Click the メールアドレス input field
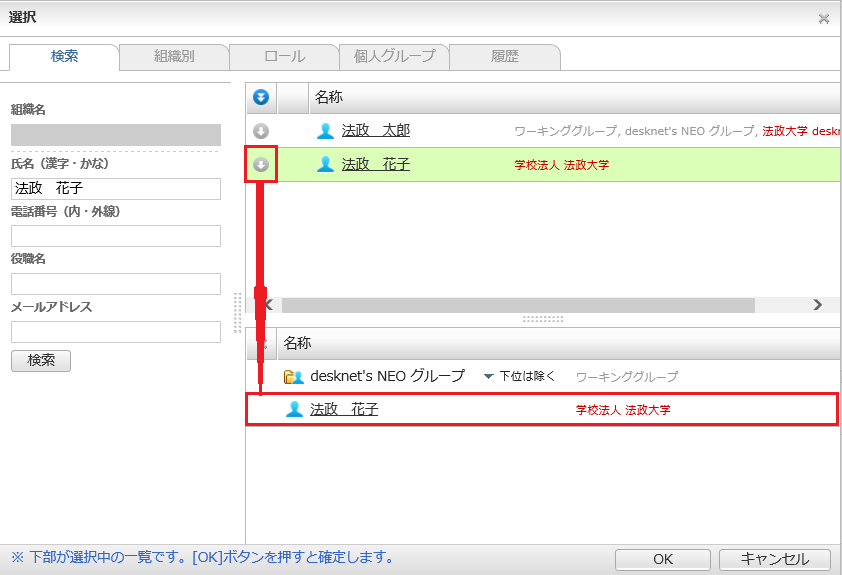The width and height of the screenshot is (842, 575). coord(116,332)
